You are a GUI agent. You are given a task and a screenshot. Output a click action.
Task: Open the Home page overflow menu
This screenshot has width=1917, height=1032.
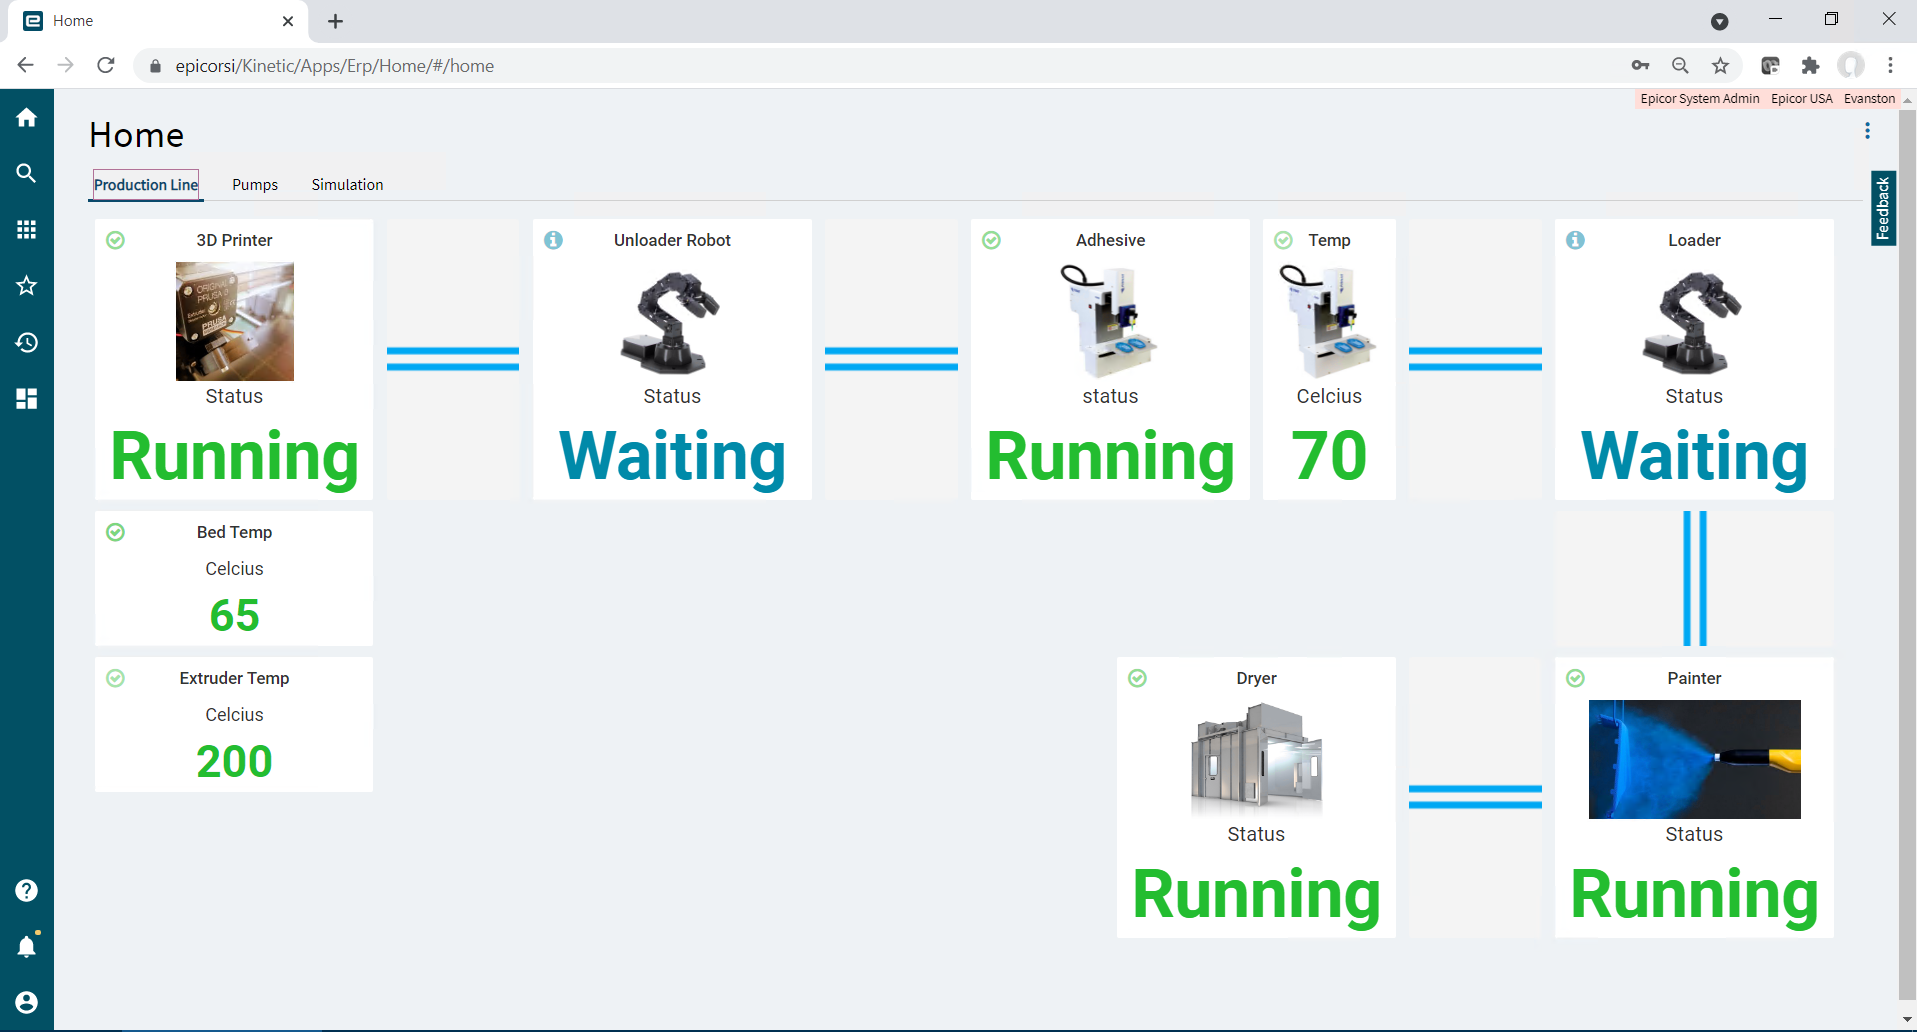(1867, 131)
